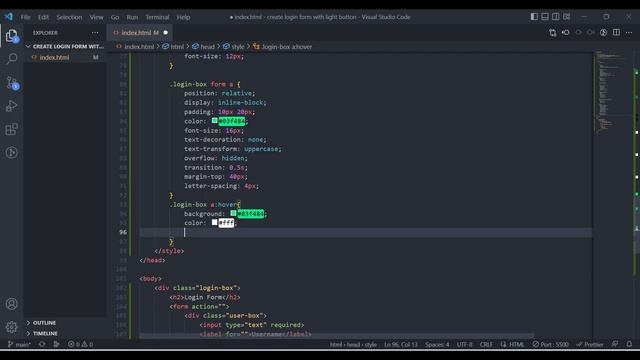
Task: Open the Run menu
Action: click(x=132, y=17)
